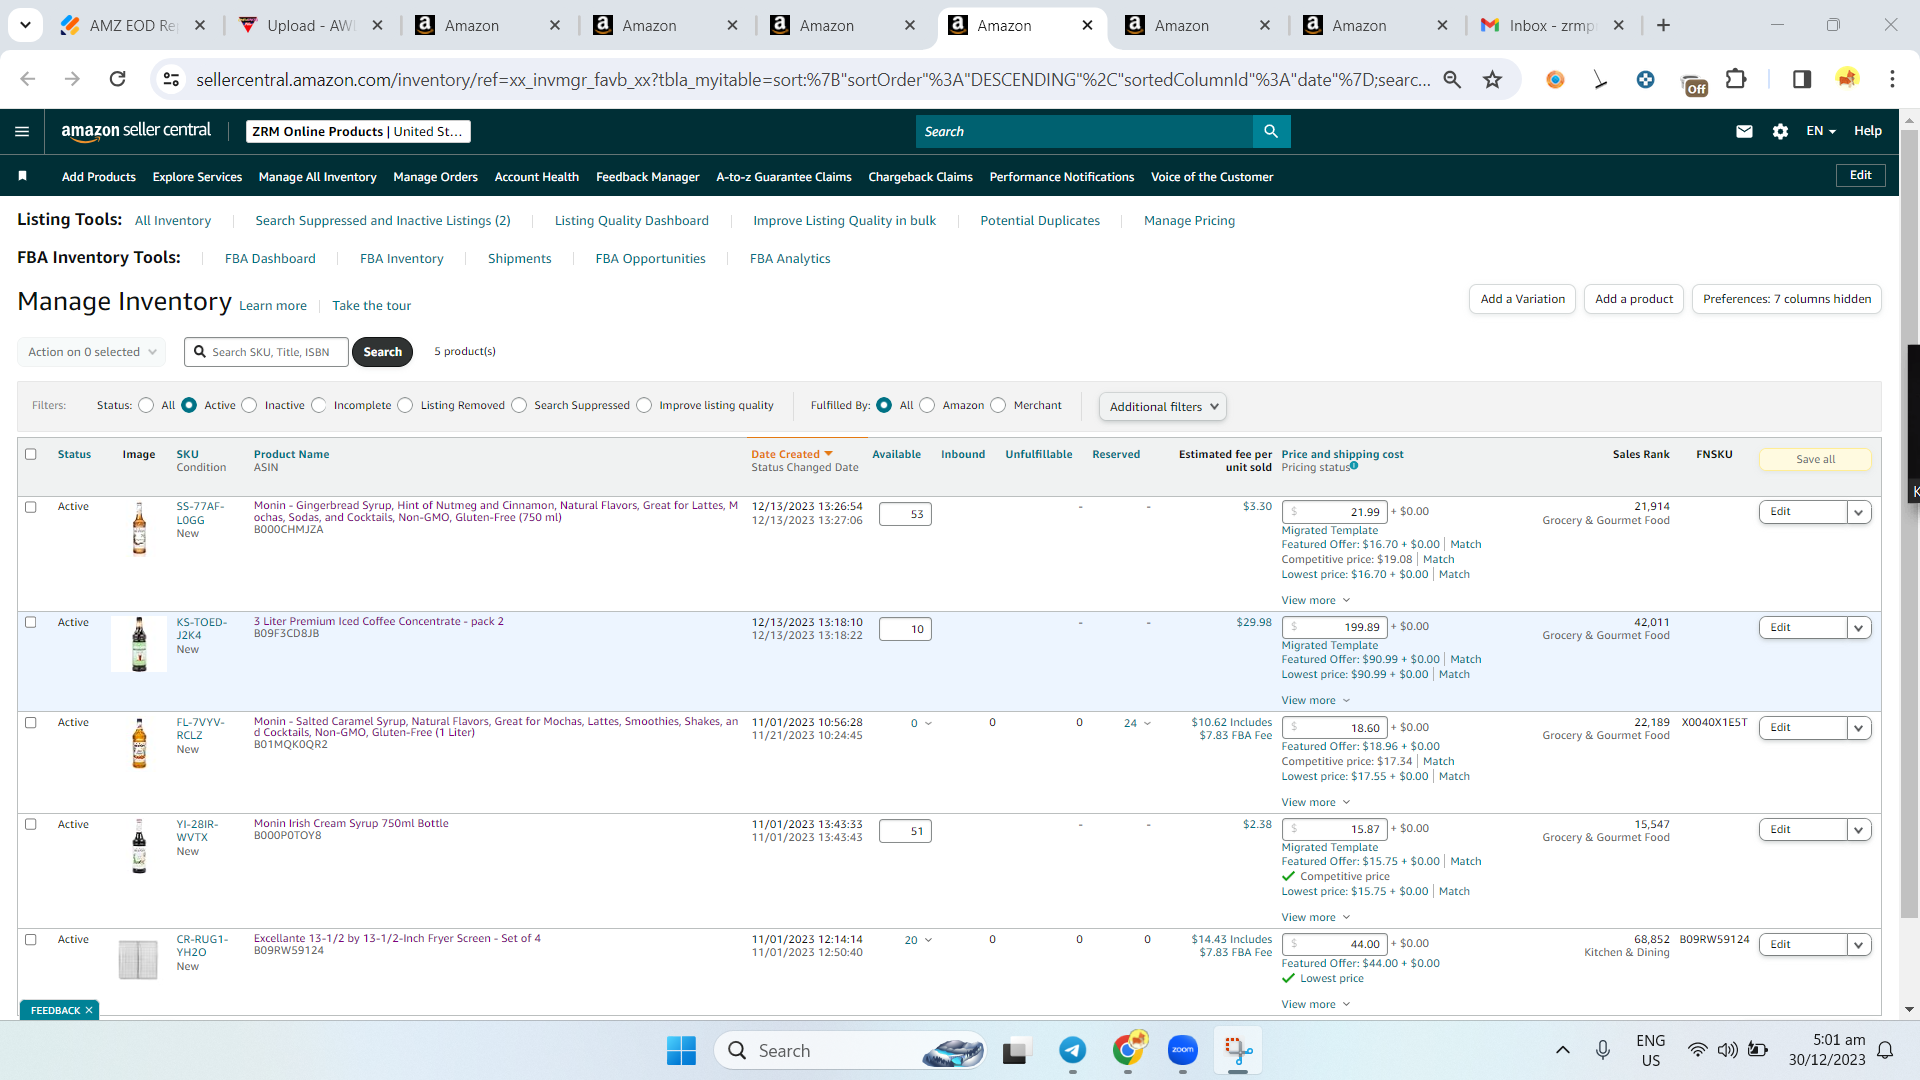Open Account Health page
Screen dimensions: 1920x1080
pyautogui.click(x=536, y=177)
